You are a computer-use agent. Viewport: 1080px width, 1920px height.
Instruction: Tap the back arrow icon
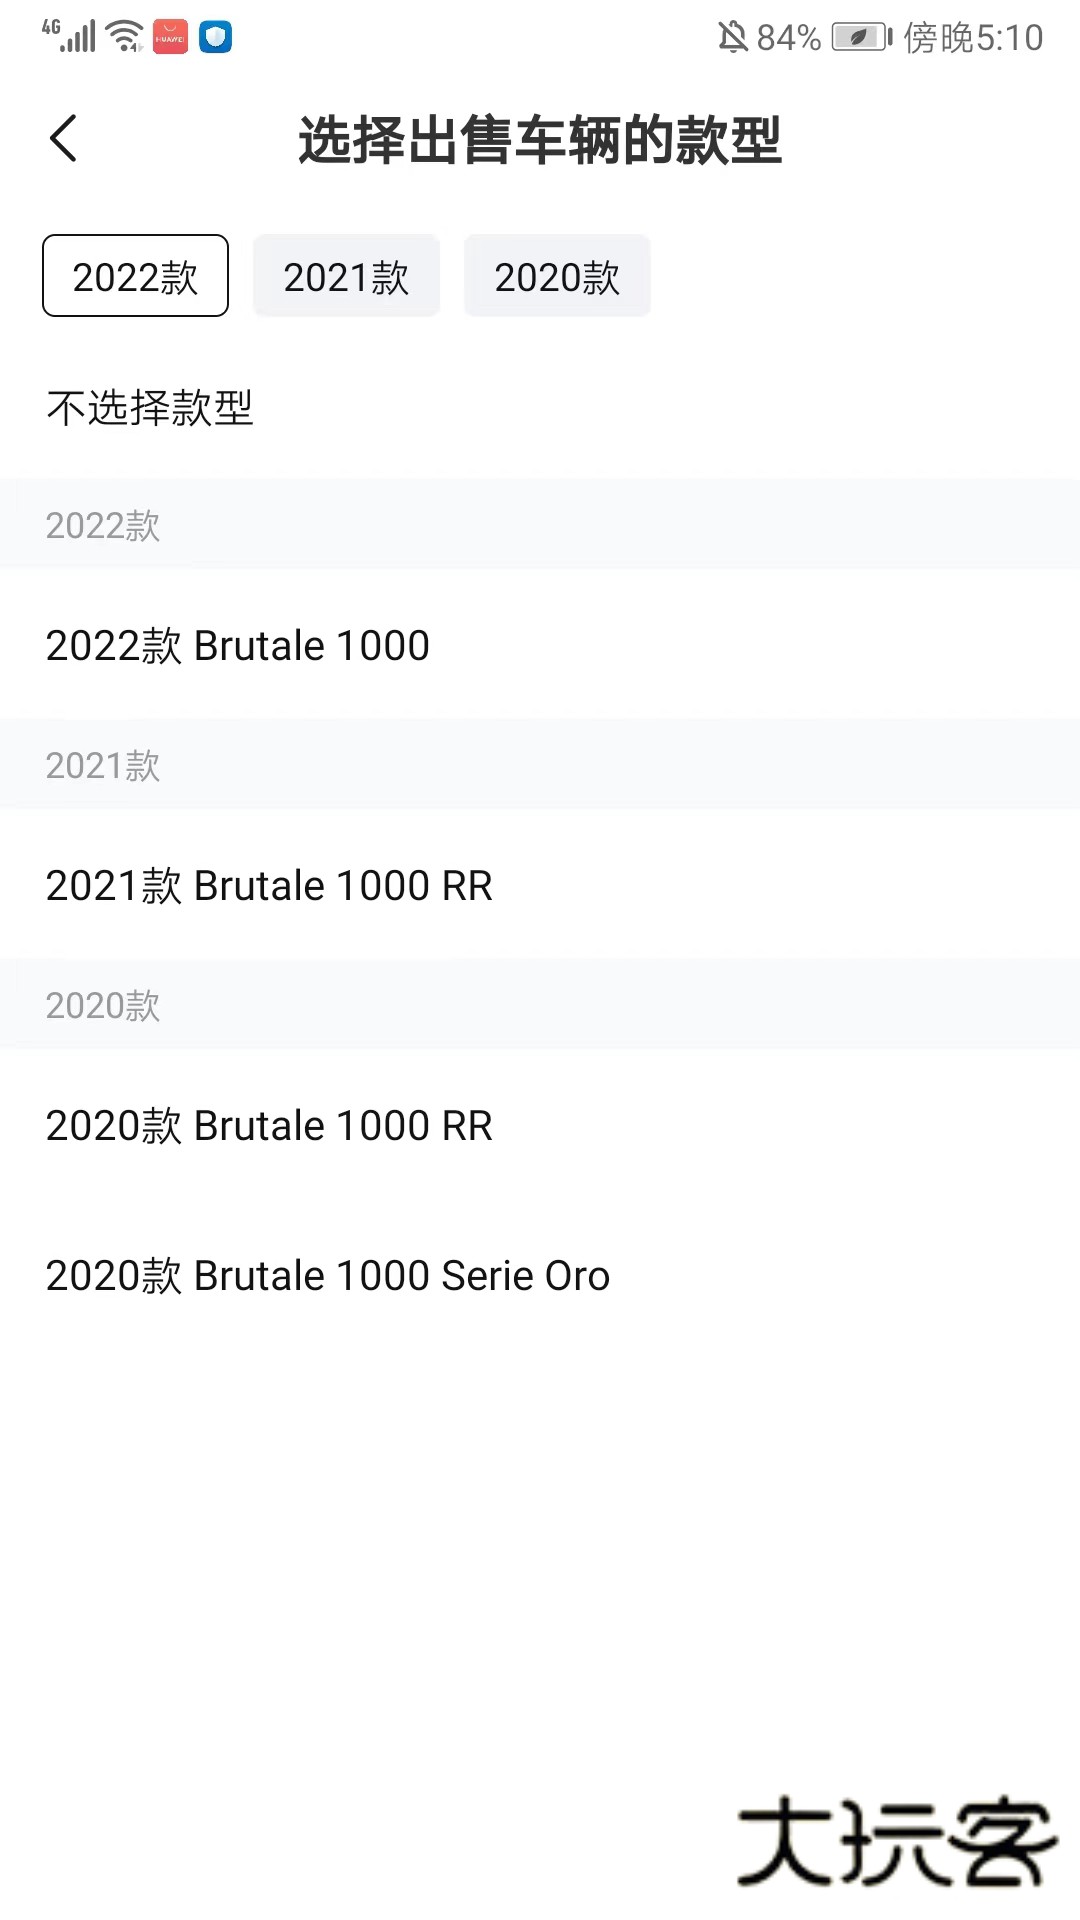[x=63, y=138]
